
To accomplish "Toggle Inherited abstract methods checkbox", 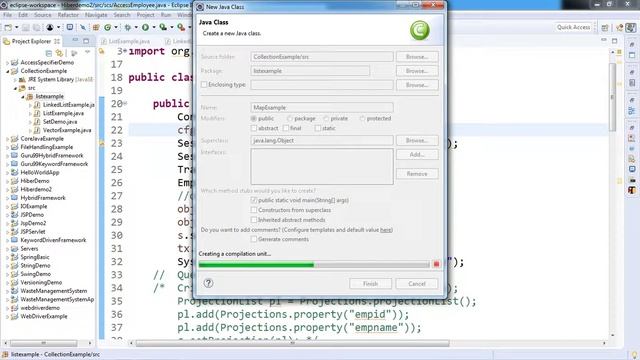I will tap(254, 220).
